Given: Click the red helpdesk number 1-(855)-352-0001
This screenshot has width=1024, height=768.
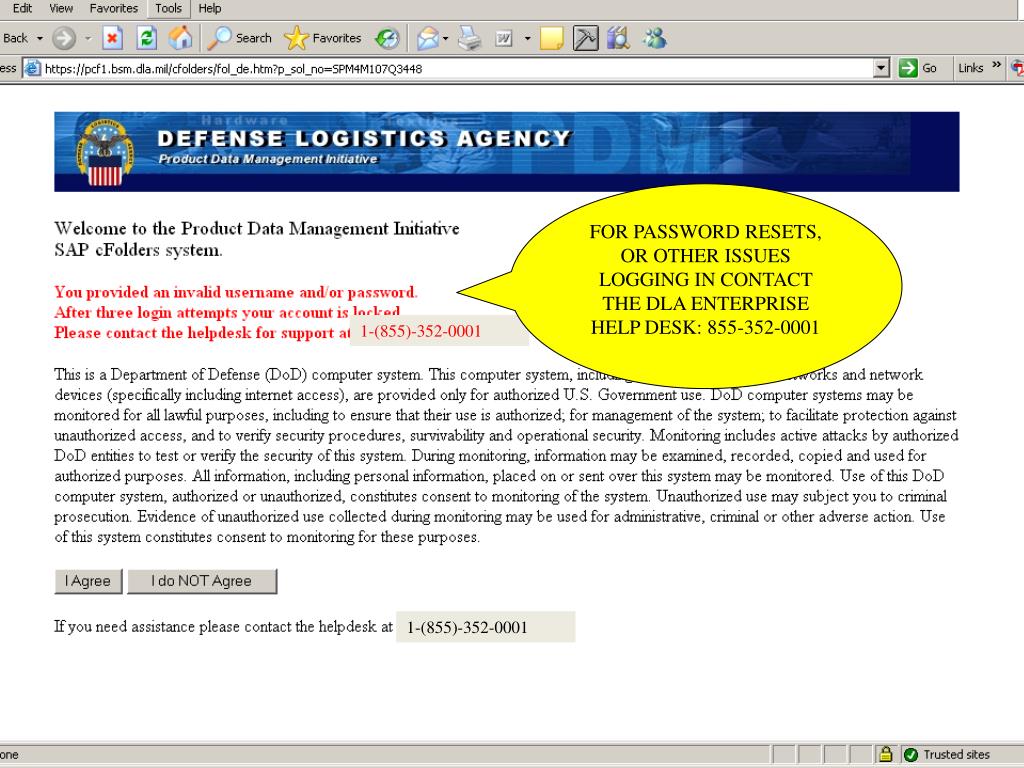Looking at the screenshot, I should coord(421,332).
